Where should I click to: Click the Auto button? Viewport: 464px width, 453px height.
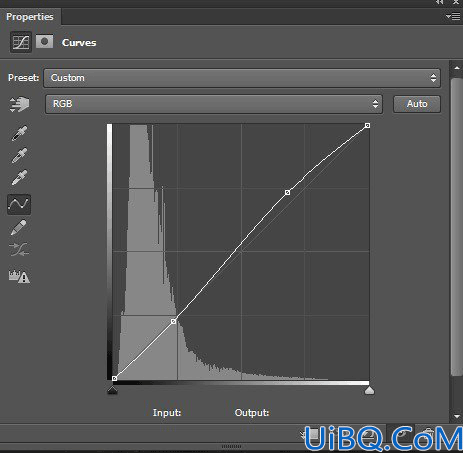pos(417,104)
